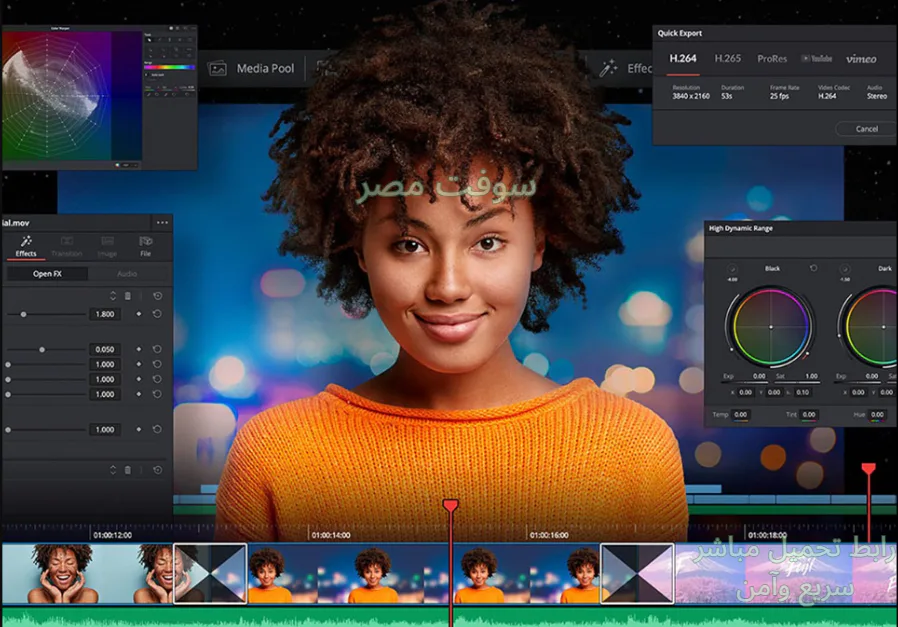Click the reset icon in the lower effect header
Image resolution: width=898 pixels, height=627 pixels.
(157, 470)
